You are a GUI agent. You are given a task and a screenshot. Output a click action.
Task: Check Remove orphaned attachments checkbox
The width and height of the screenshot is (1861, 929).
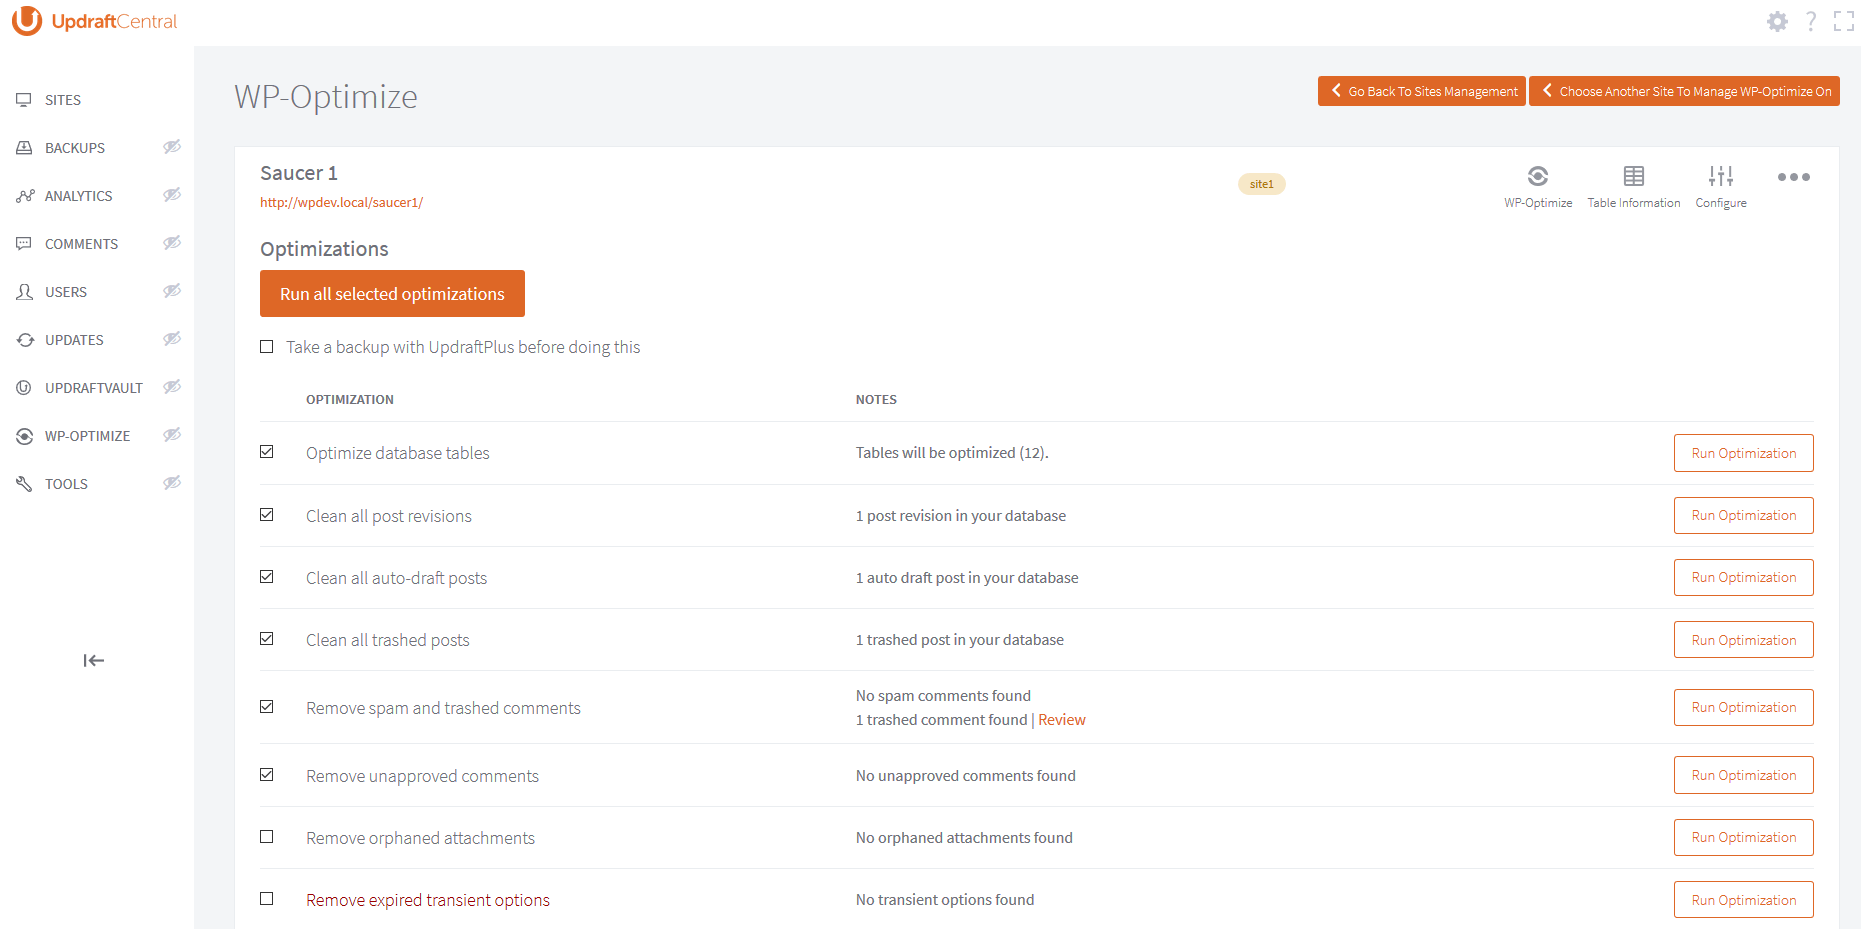point(267,837)
